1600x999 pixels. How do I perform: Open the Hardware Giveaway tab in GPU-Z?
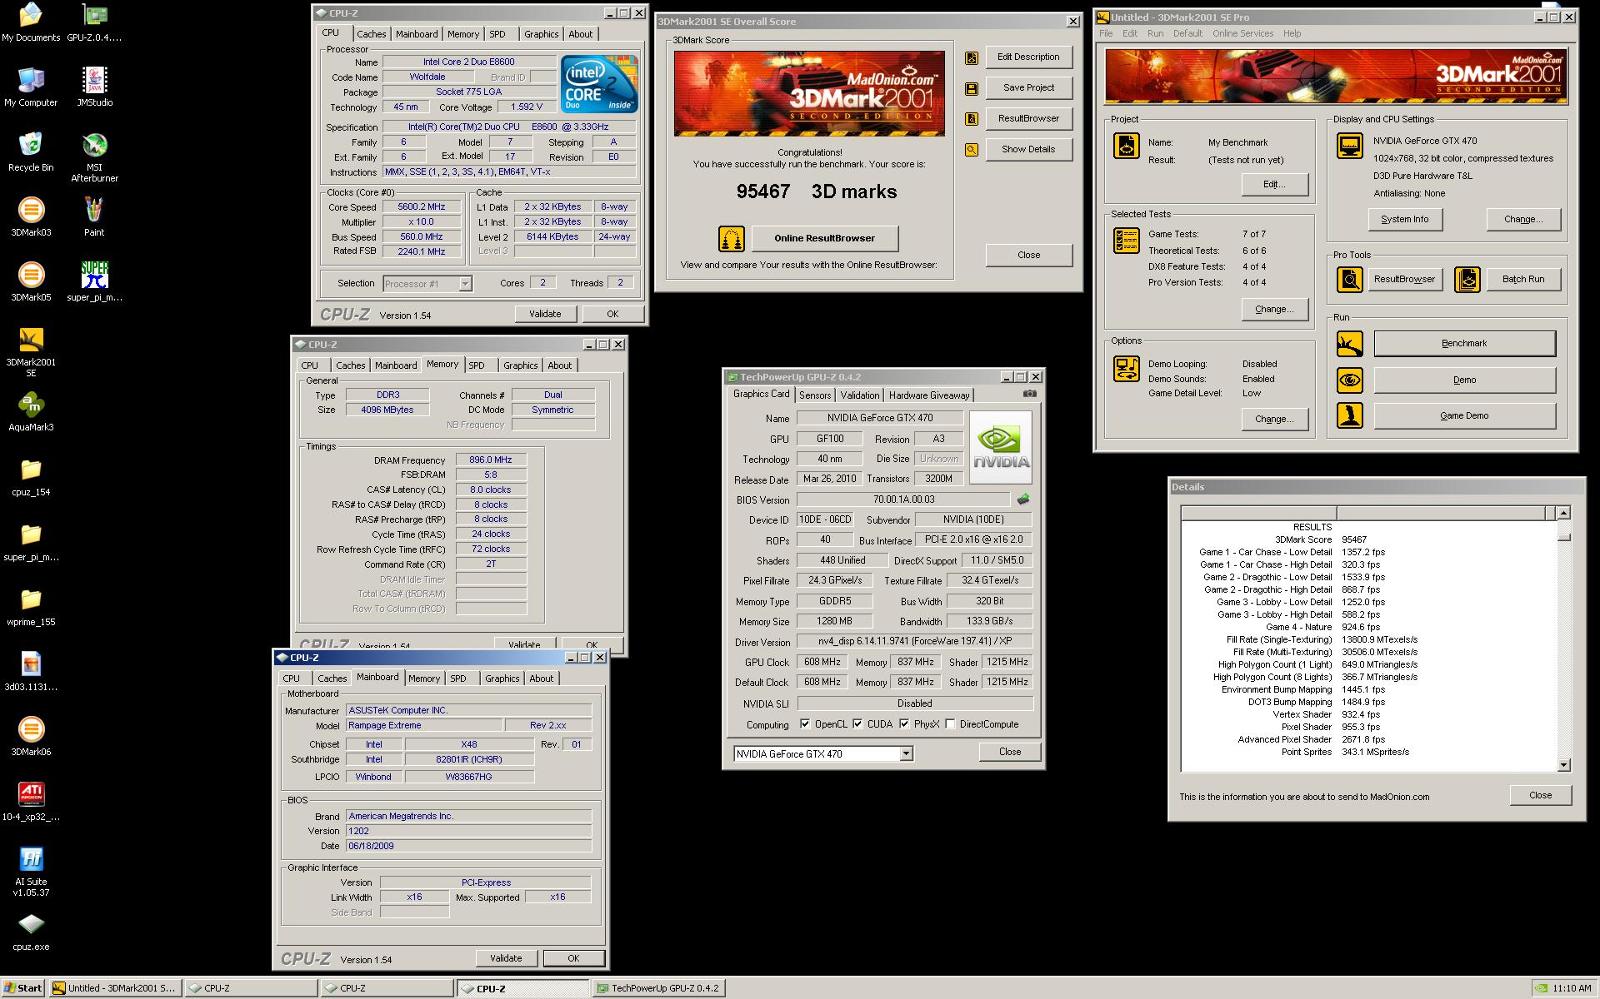929,395
